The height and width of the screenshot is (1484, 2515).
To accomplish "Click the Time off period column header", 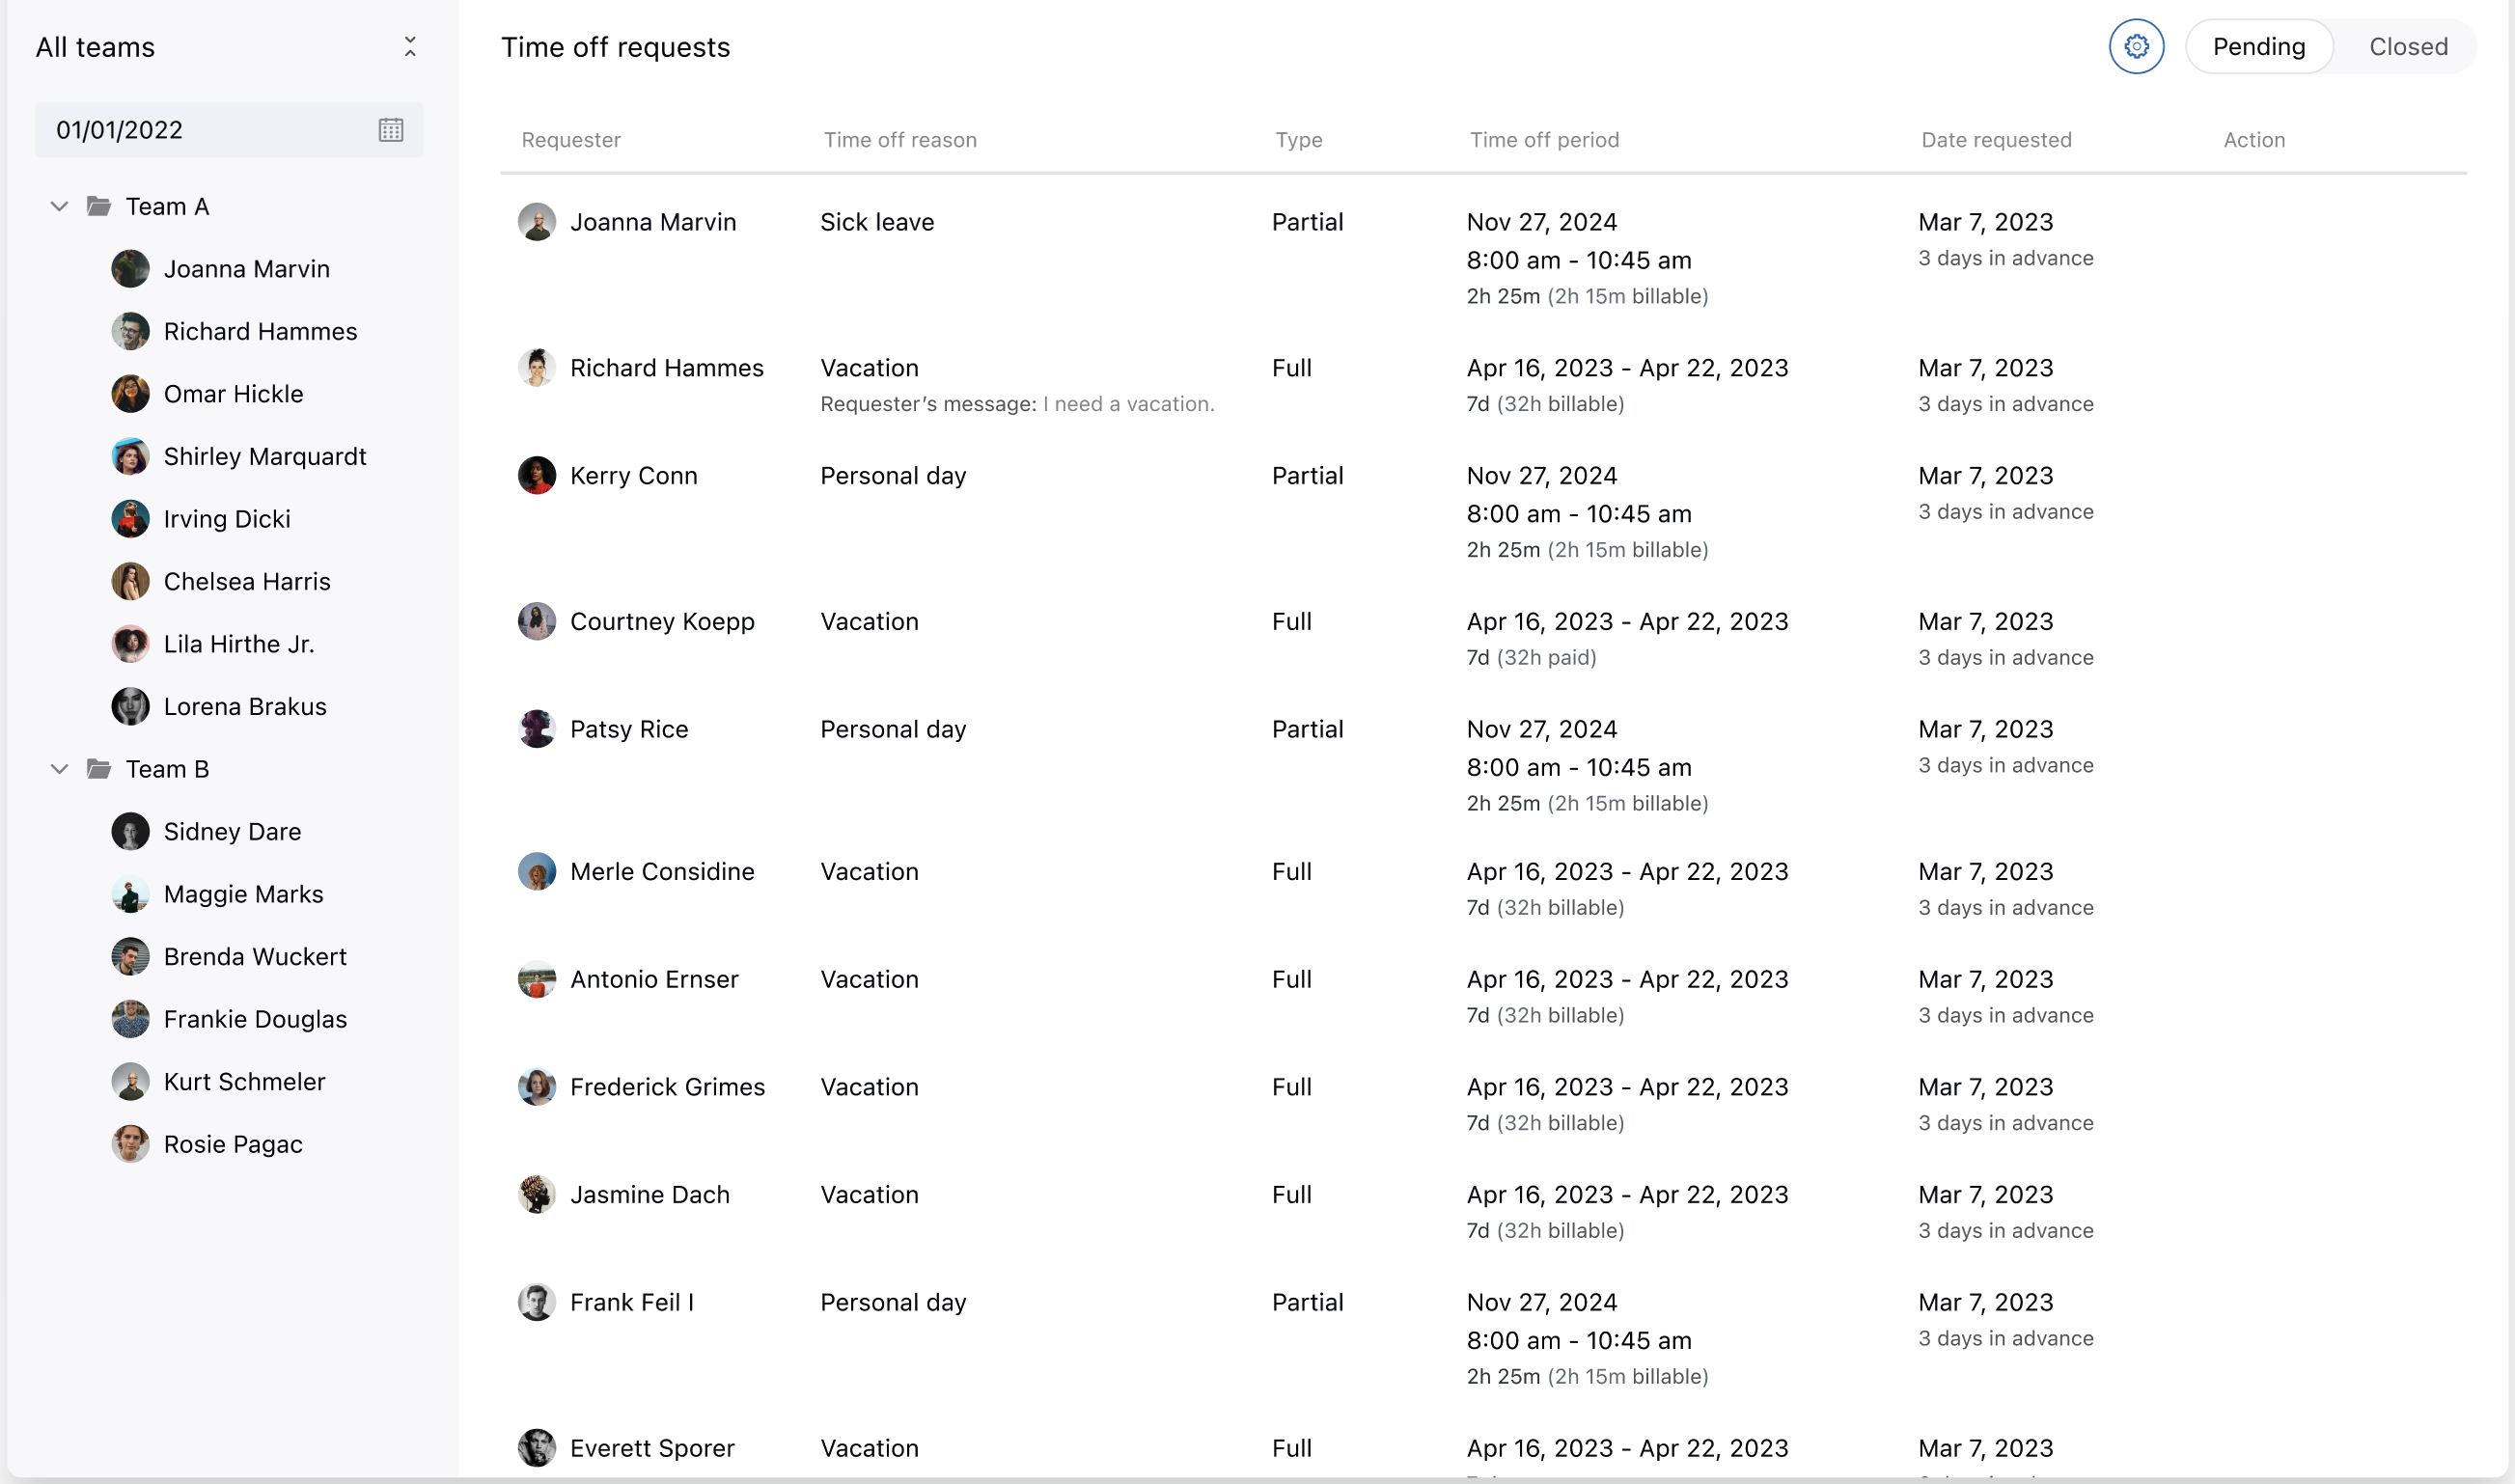I will (x=1544, y=140).
